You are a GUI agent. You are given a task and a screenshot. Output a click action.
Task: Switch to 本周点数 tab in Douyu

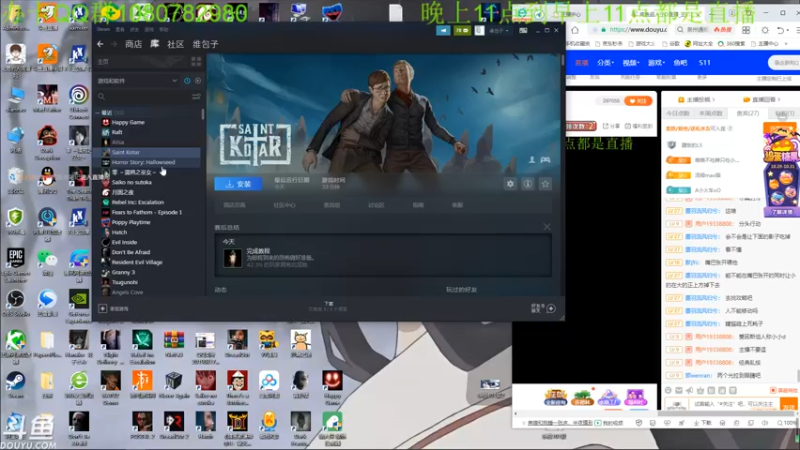tap(711, 113)
